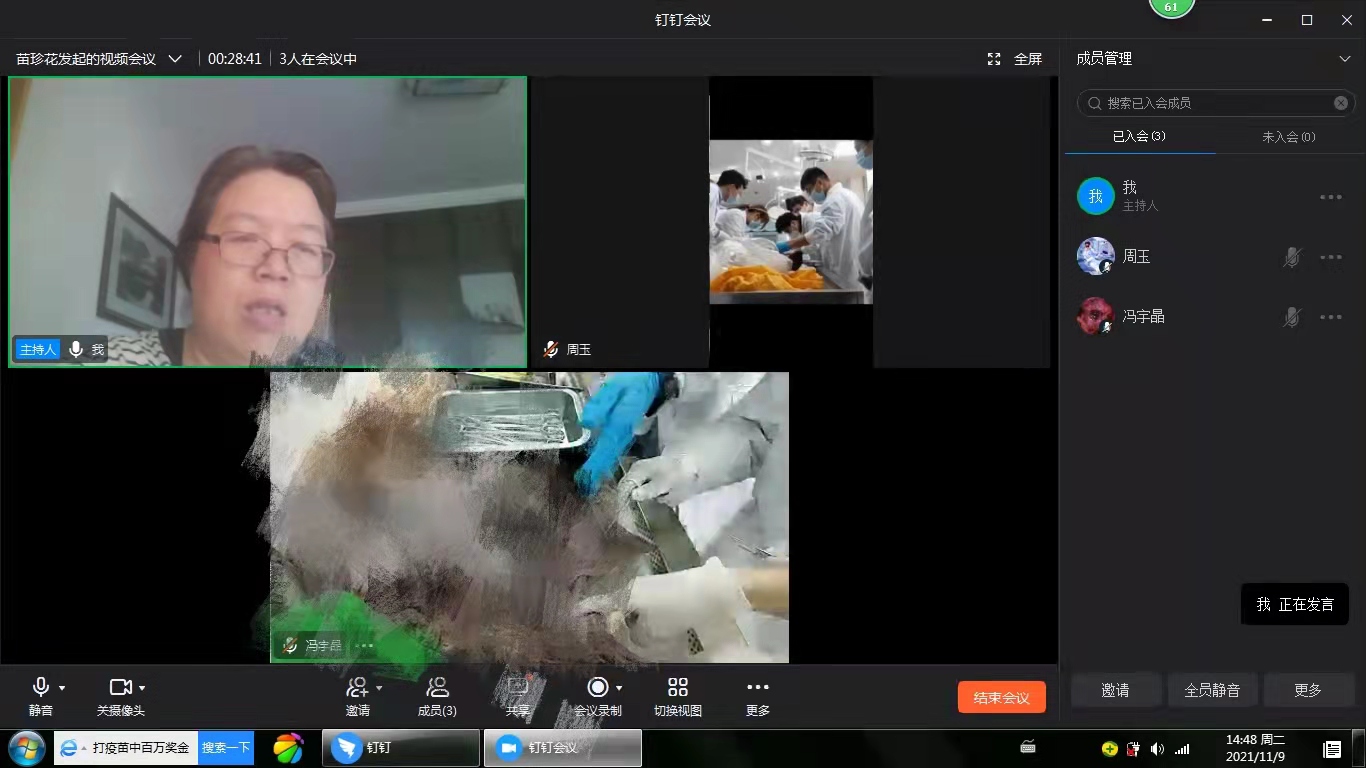
Task: Click the 切换视图 switch view icon
Action: point(677,688)
